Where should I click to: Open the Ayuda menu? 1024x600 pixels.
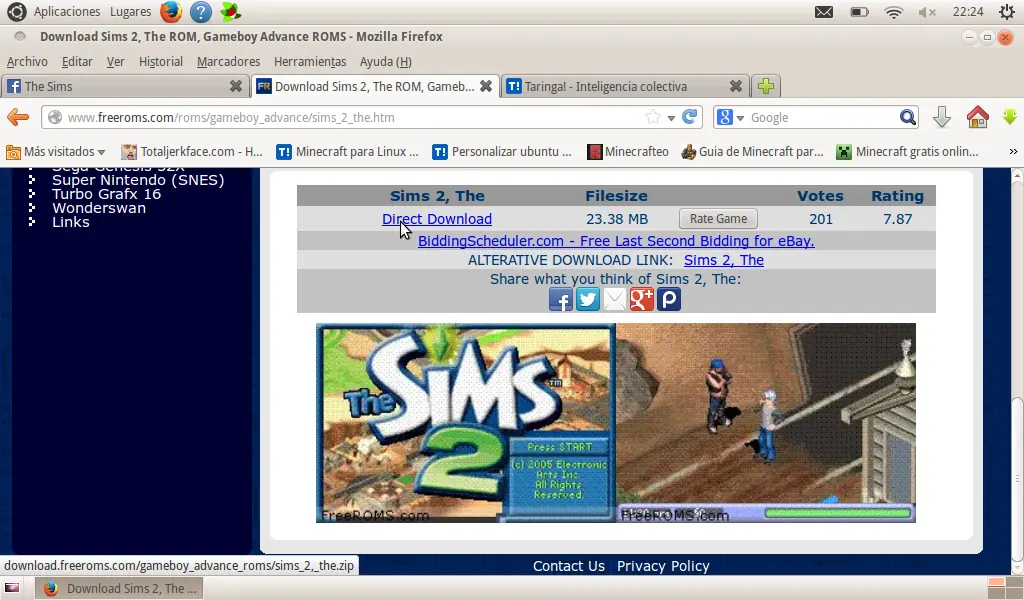[385, 61]
